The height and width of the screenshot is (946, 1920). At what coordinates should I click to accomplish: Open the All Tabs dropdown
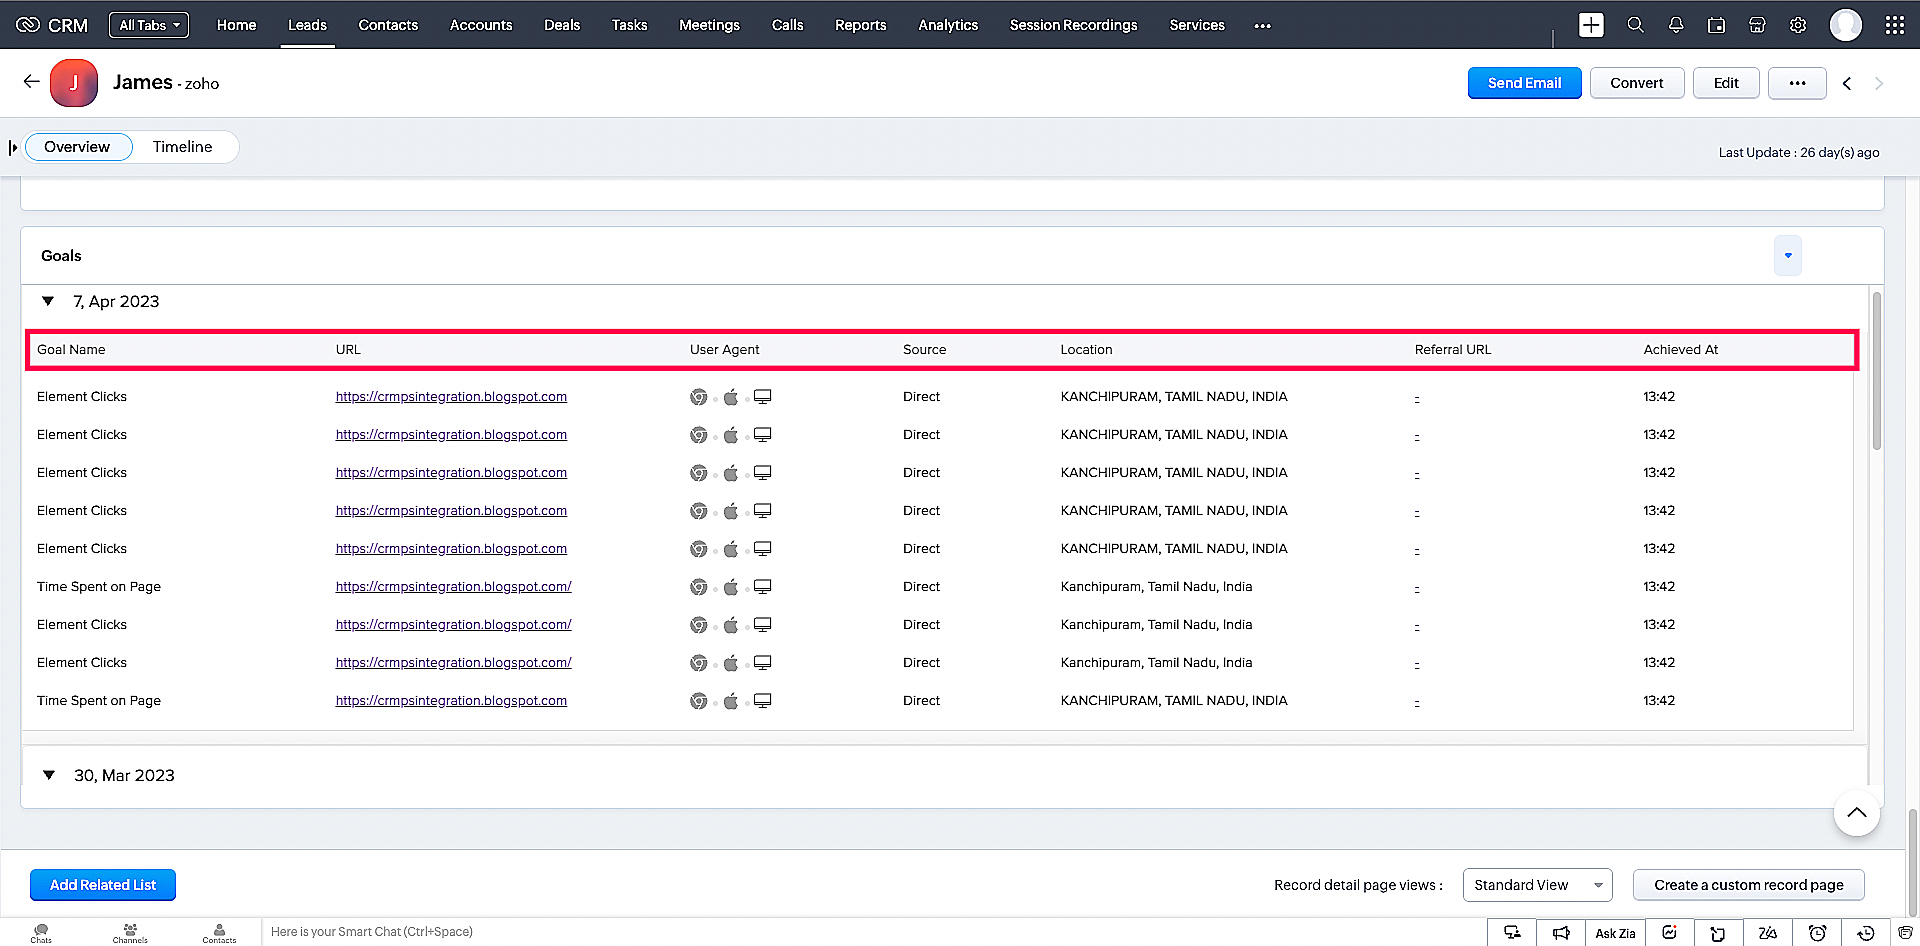point(149,25)
